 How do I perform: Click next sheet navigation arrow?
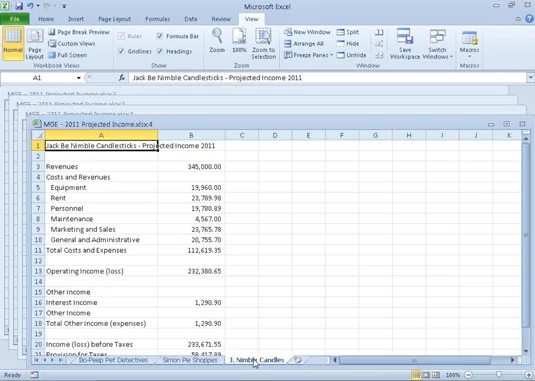[x=52, y=360]
